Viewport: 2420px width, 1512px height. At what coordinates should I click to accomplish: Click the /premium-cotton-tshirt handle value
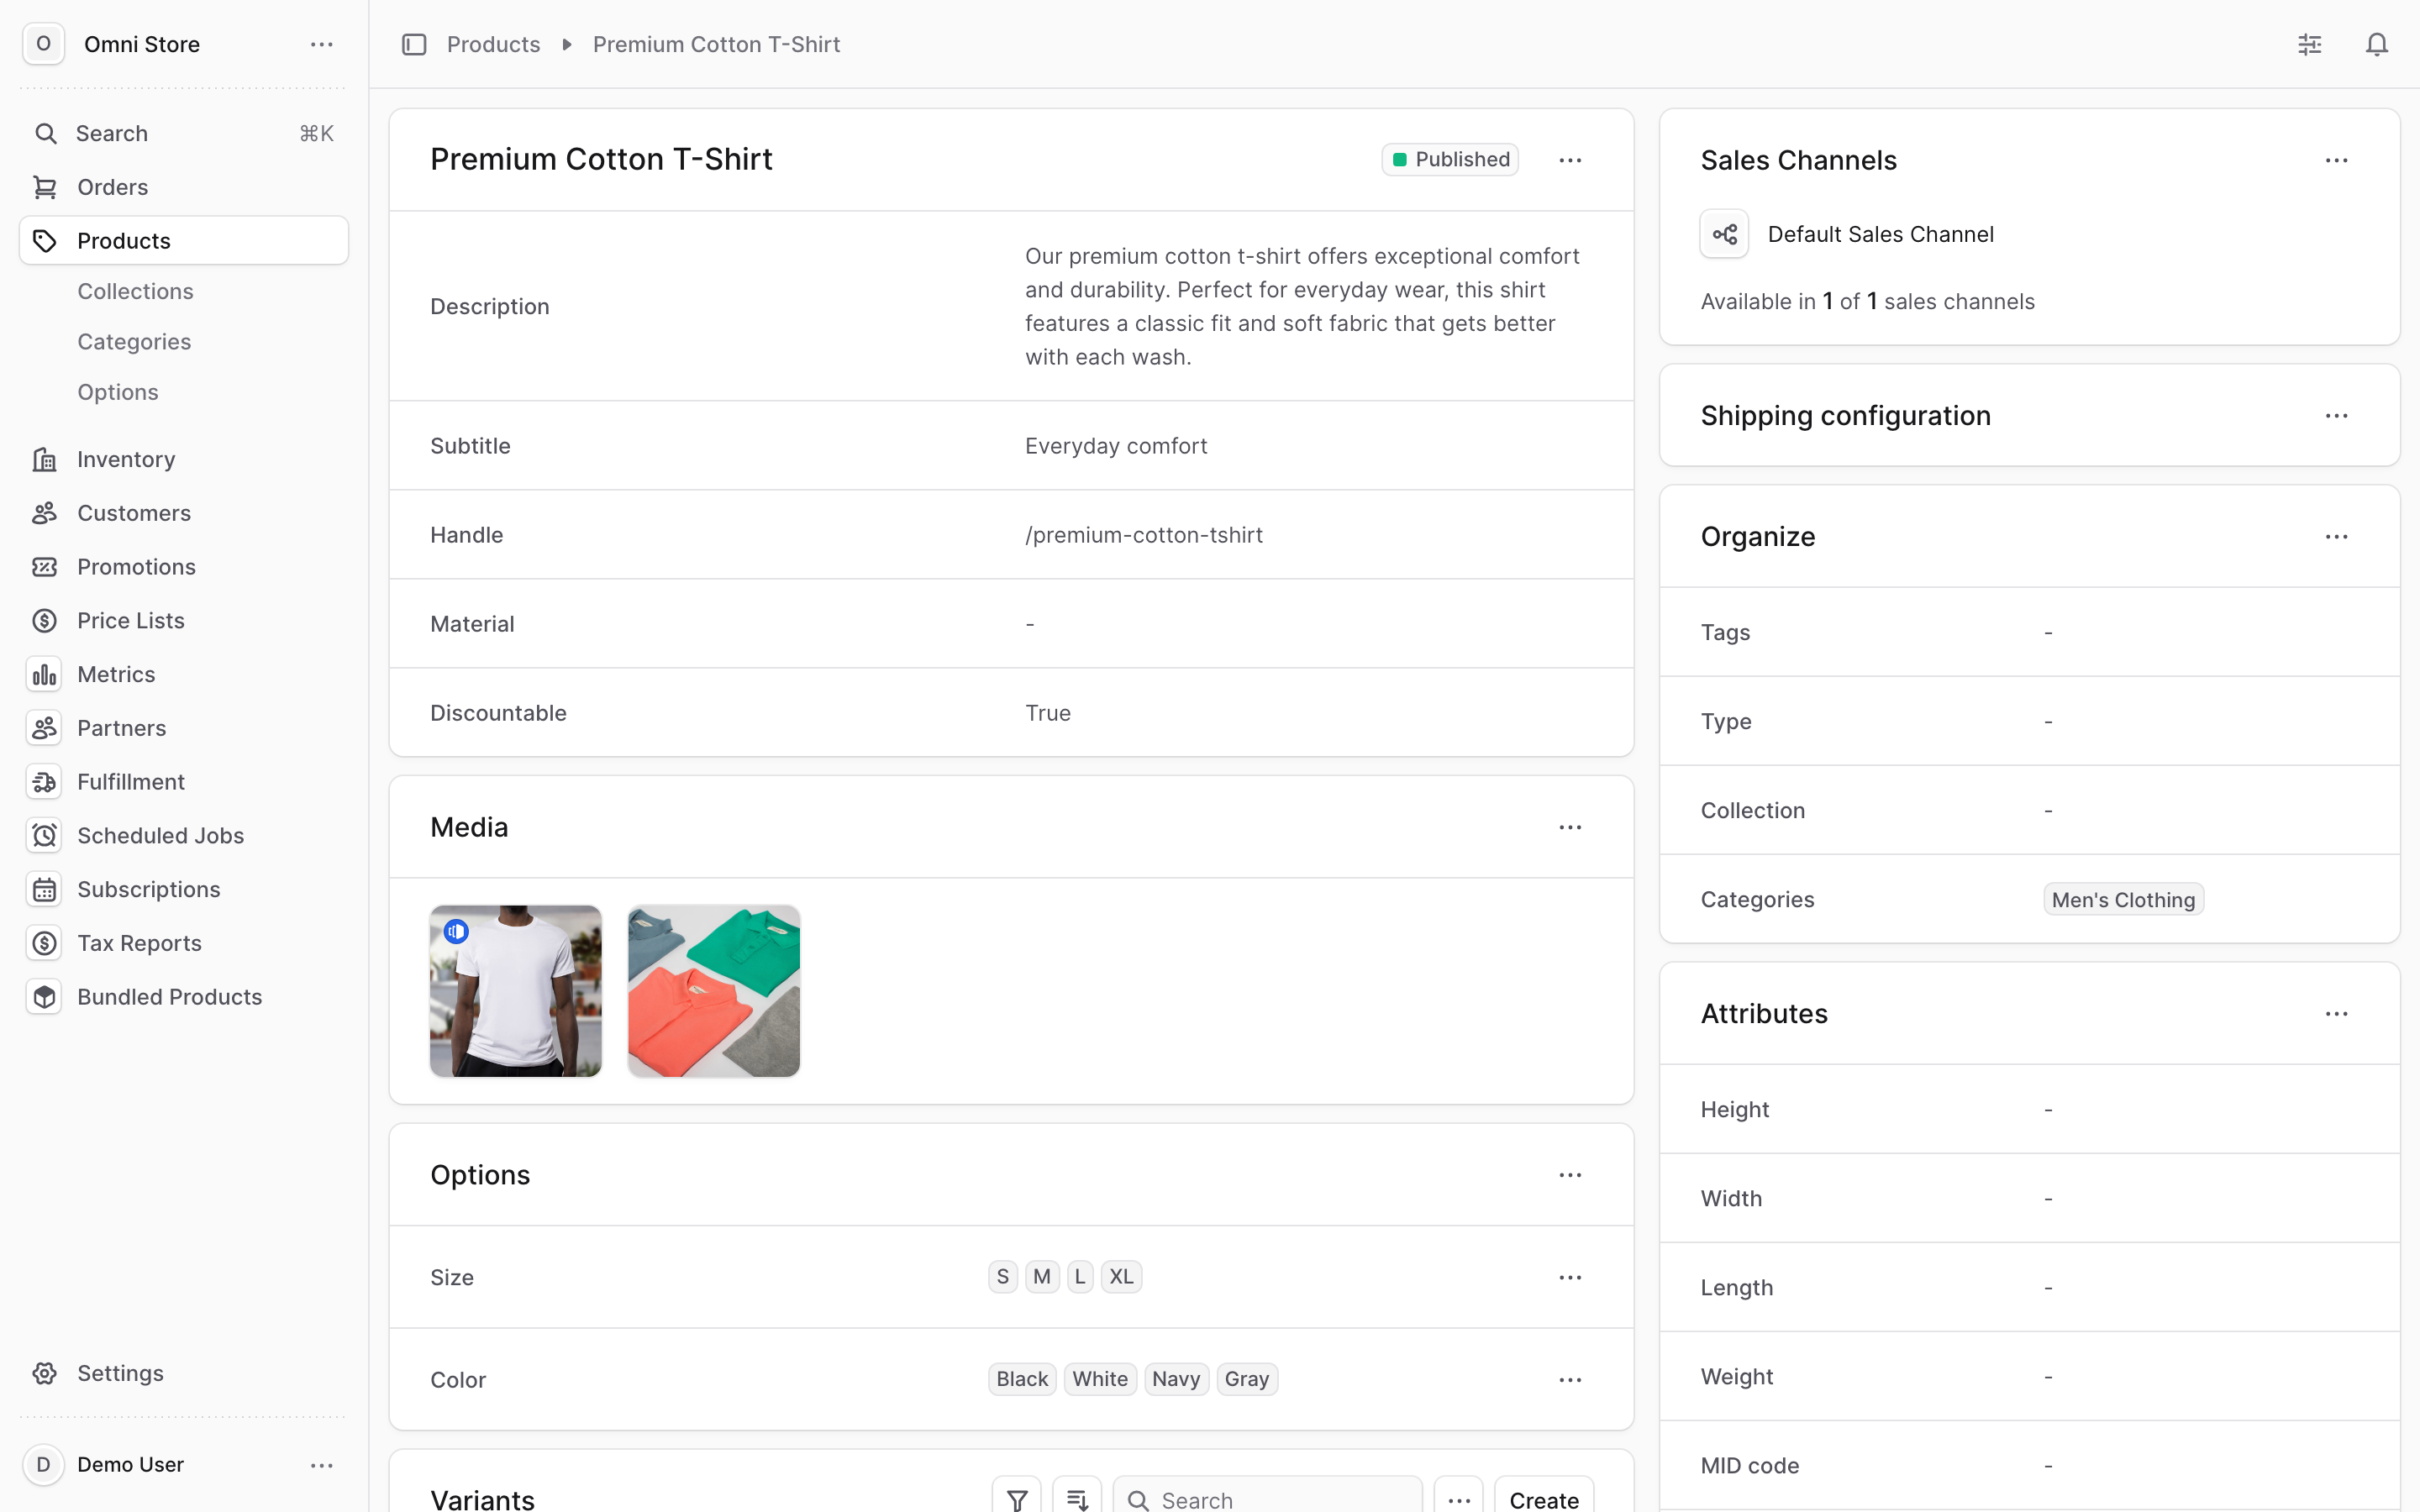[x=1143, y=535]
